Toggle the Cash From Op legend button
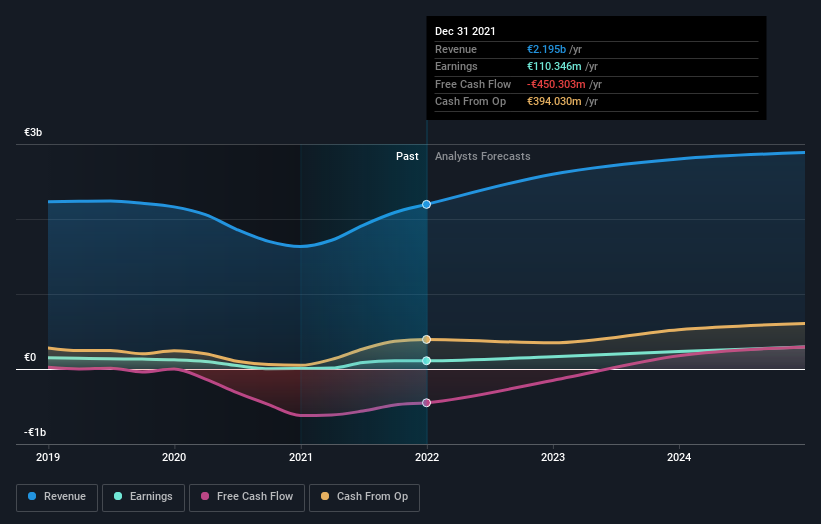The image size is (821, 524). (x=364, y=497)
